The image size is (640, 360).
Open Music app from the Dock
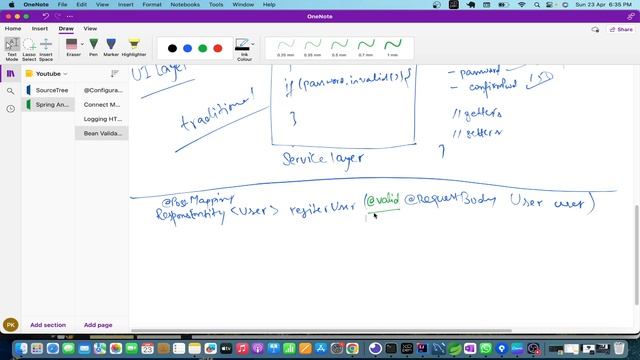click(x=242, y=348)
